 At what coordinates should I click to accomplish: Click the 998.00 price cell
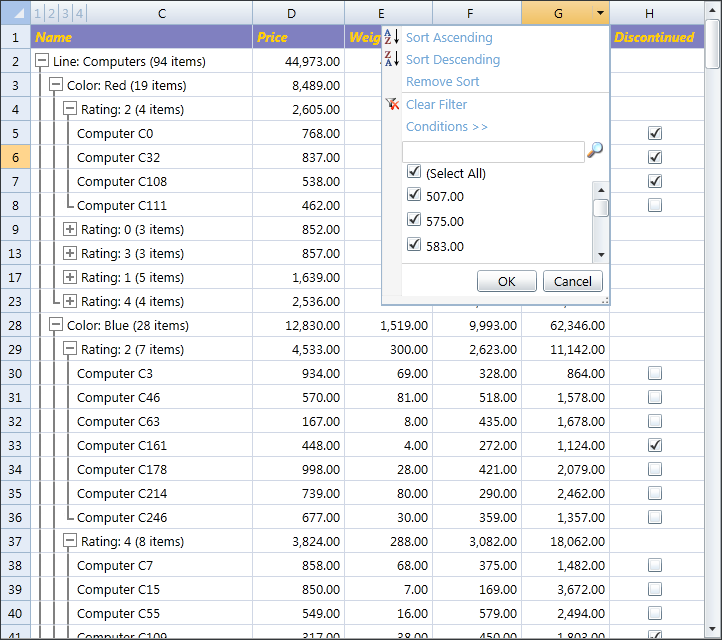point(298,470)
